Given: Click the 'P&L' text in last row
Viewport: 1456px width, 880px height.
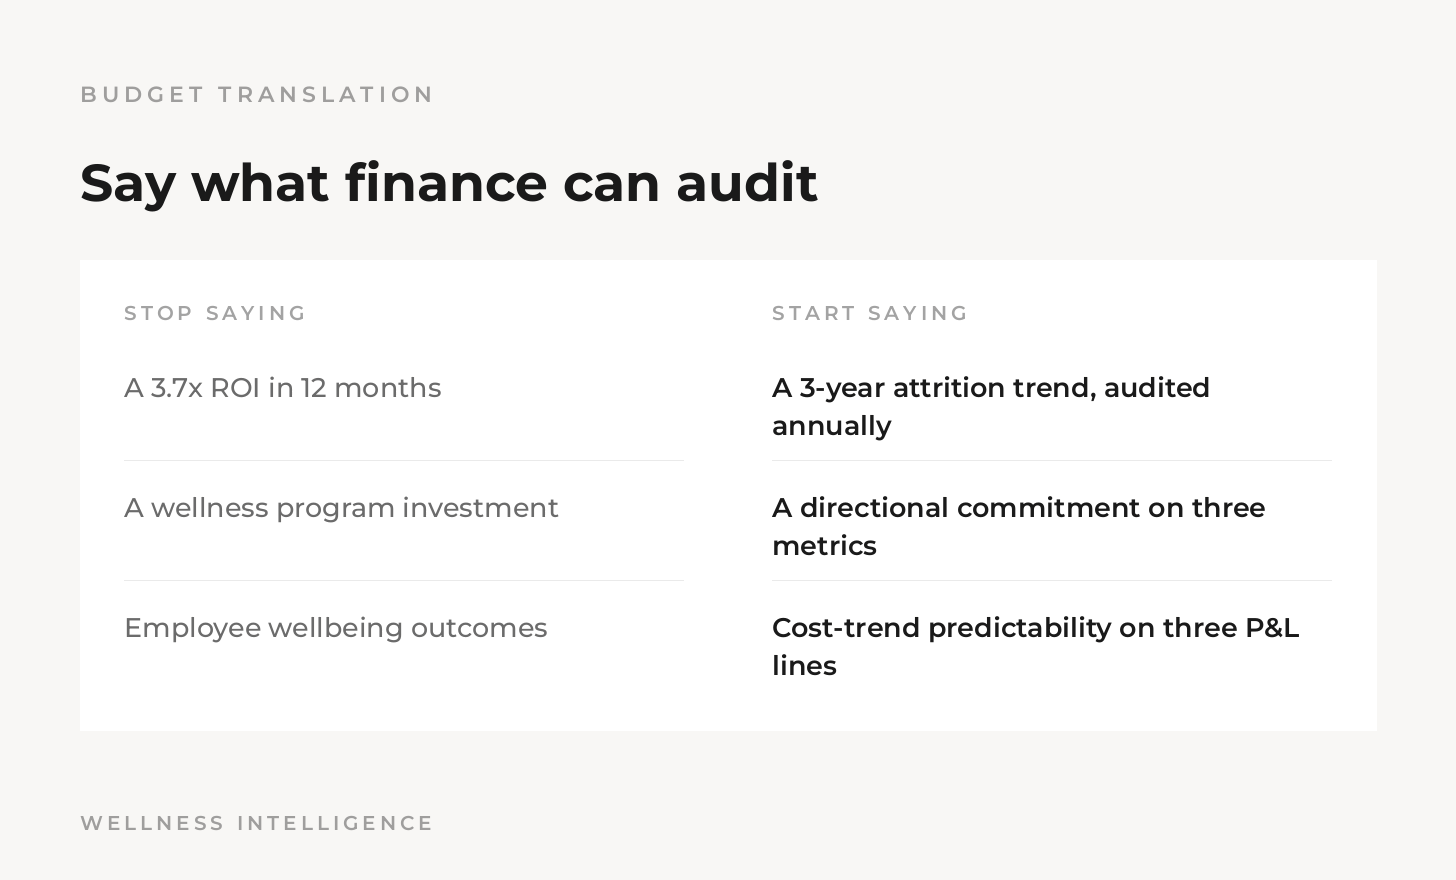Looking at the screenshot, I should (1271, 628).
